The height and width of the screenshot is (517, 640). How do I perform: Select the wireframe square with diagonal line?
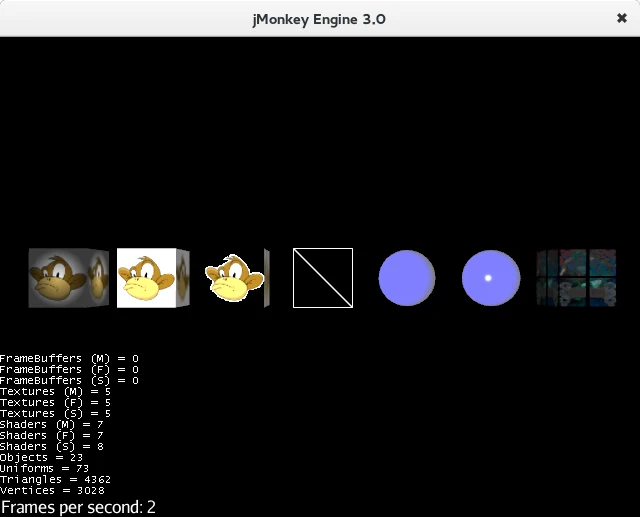(x=322, y=278)
